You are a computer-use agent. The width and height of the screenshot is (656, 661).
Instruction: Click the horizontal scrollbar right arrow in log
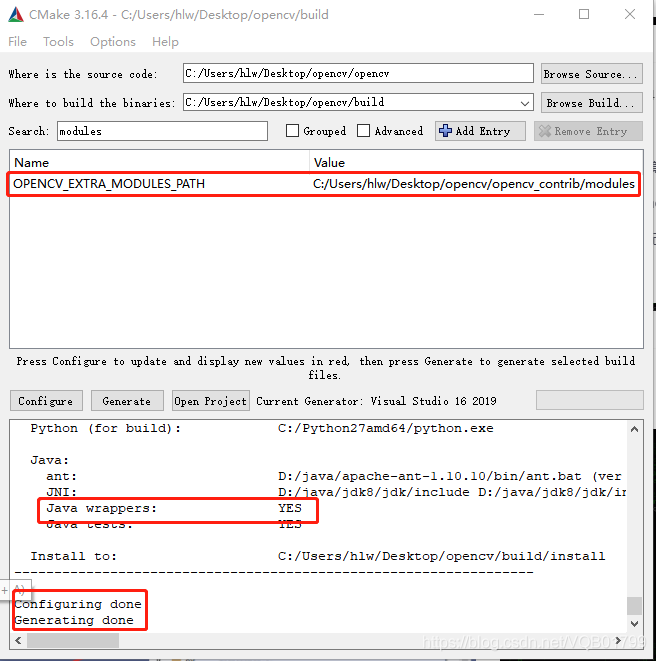618,641
